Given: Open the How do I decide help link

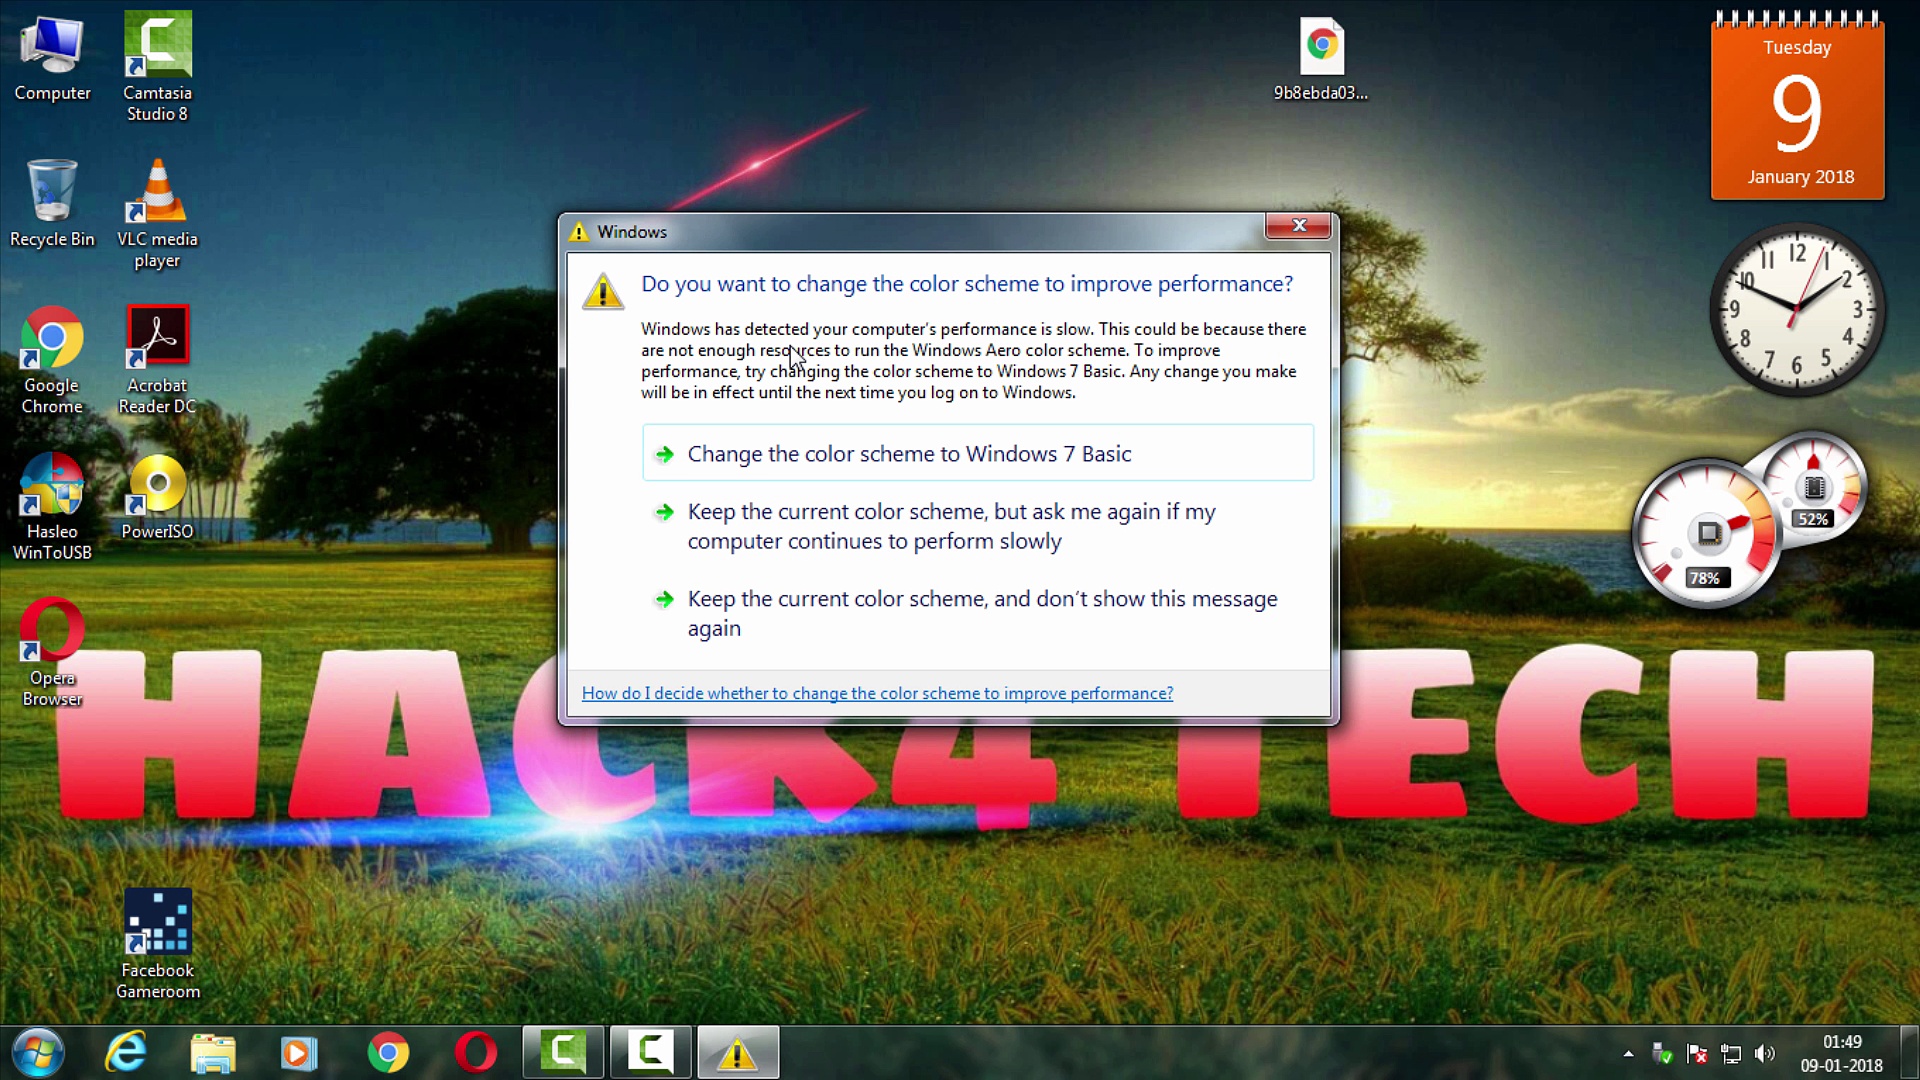Looking at the screenshot, I should (877, 693).
